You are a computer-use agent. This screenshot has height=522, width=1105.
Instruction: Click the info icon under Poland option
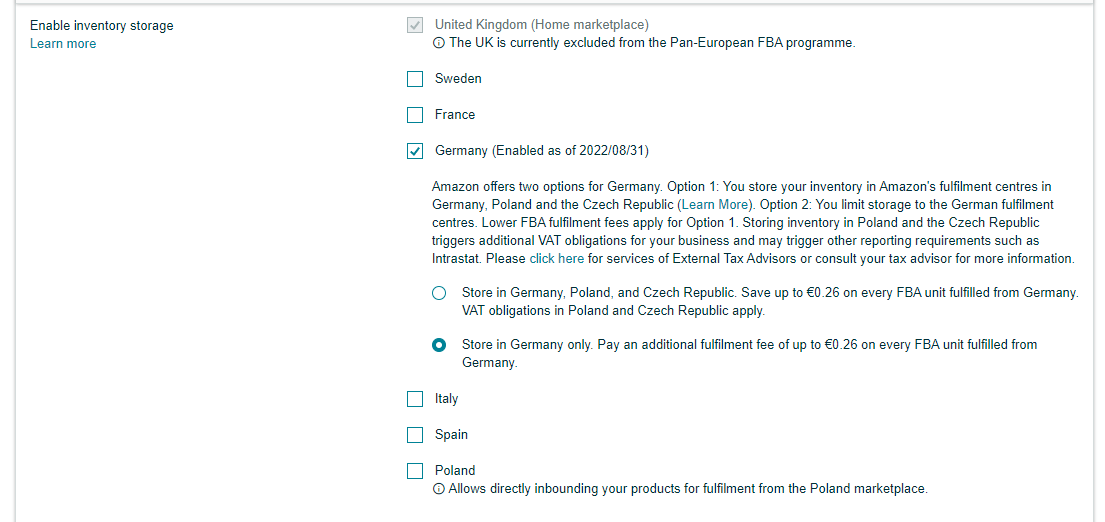click(x=439, y=489)
